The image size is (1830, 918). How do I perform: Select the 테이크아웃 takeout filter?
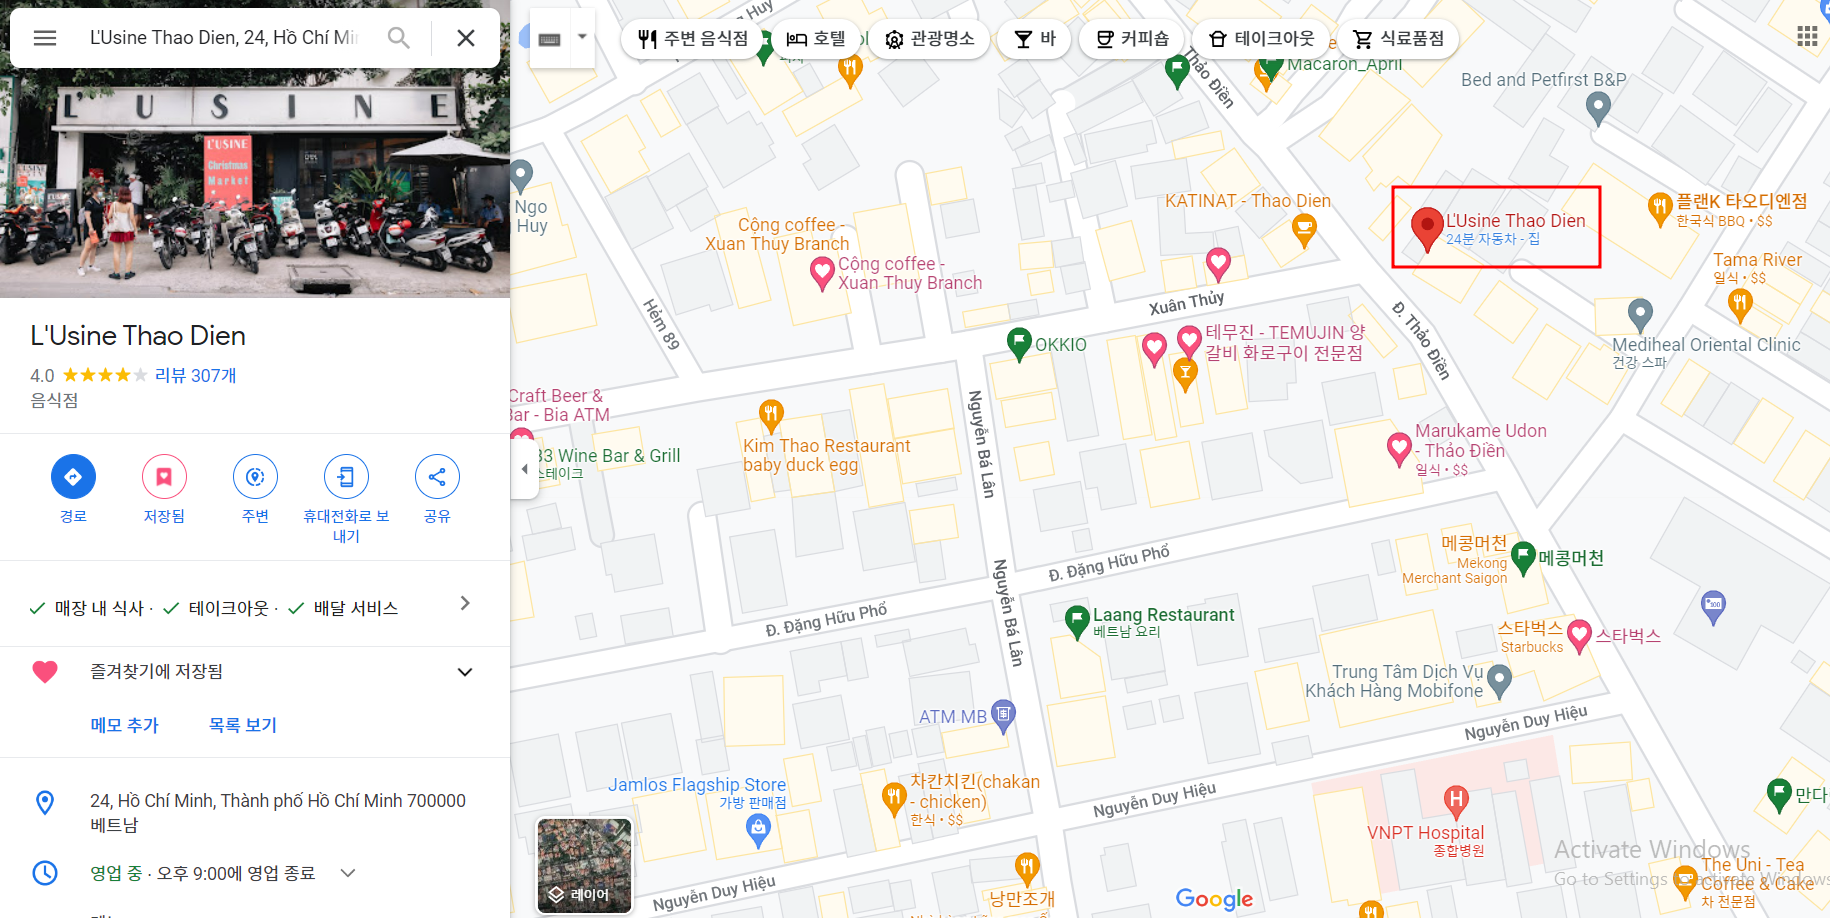pos(1261,39)
